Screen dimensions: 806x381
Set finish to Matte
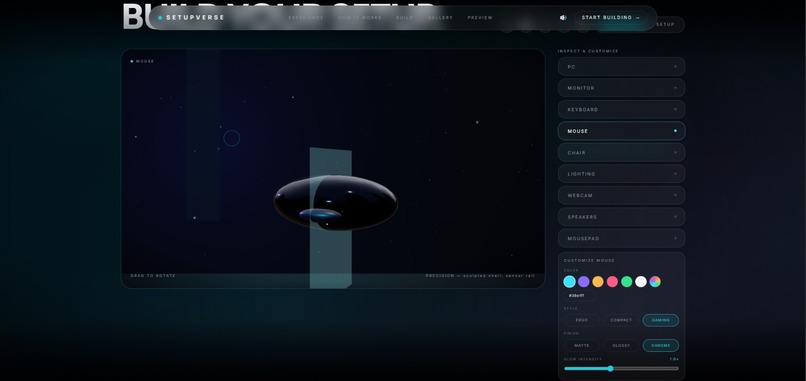click(x=582, y=346)
